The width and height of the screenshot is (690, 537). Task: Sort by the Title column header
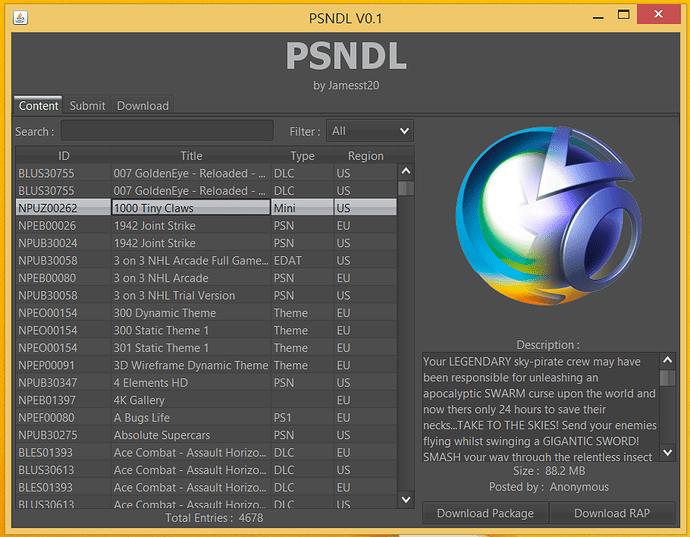(x=191, y=155)
